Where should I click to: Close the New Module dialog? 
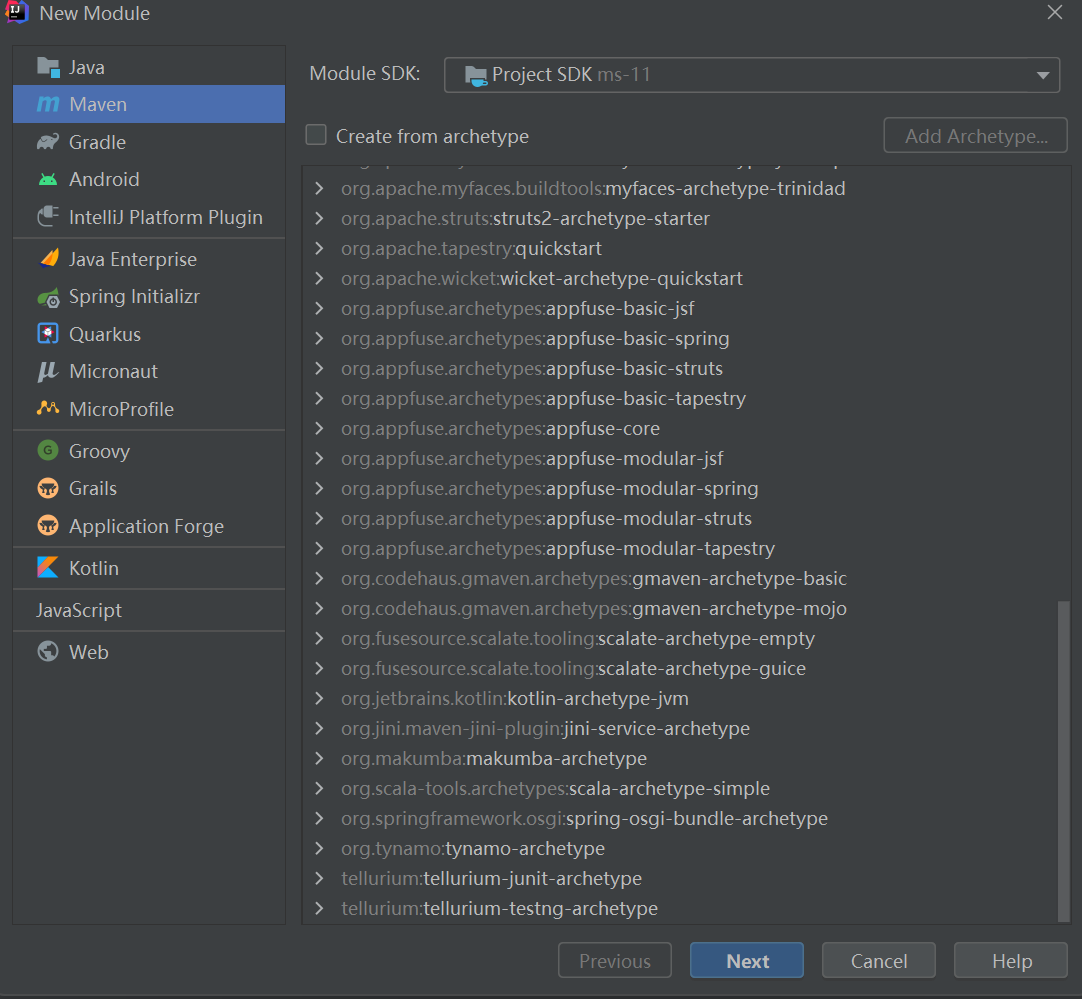pos(1054,12)
